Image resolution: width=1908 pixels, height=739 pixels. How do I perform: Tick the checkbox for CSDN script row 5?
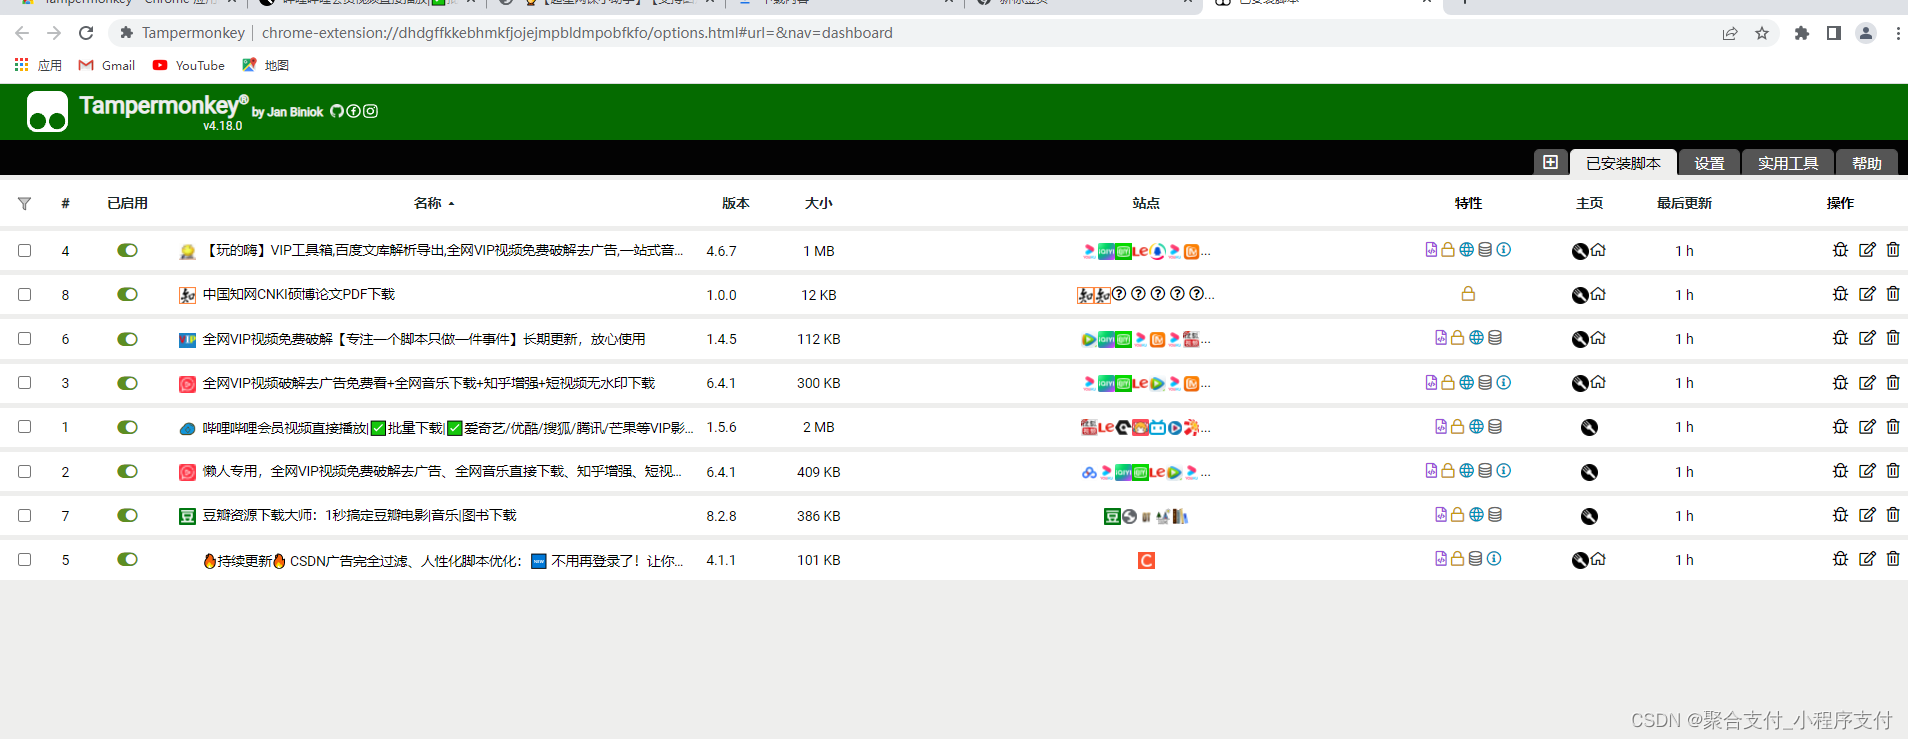click(24, 559)
